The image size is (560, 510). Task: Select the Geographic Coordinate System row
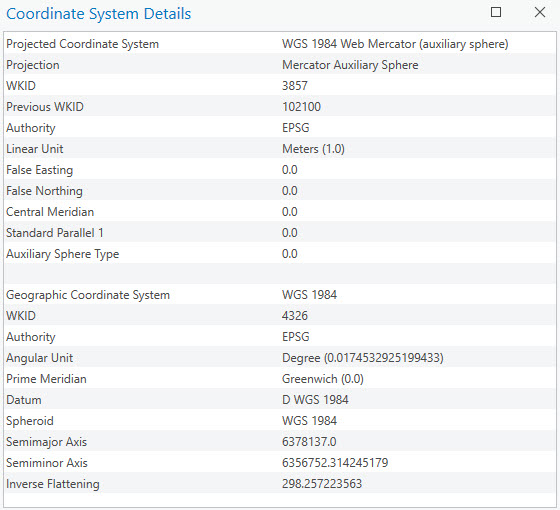tap(280, 295)
